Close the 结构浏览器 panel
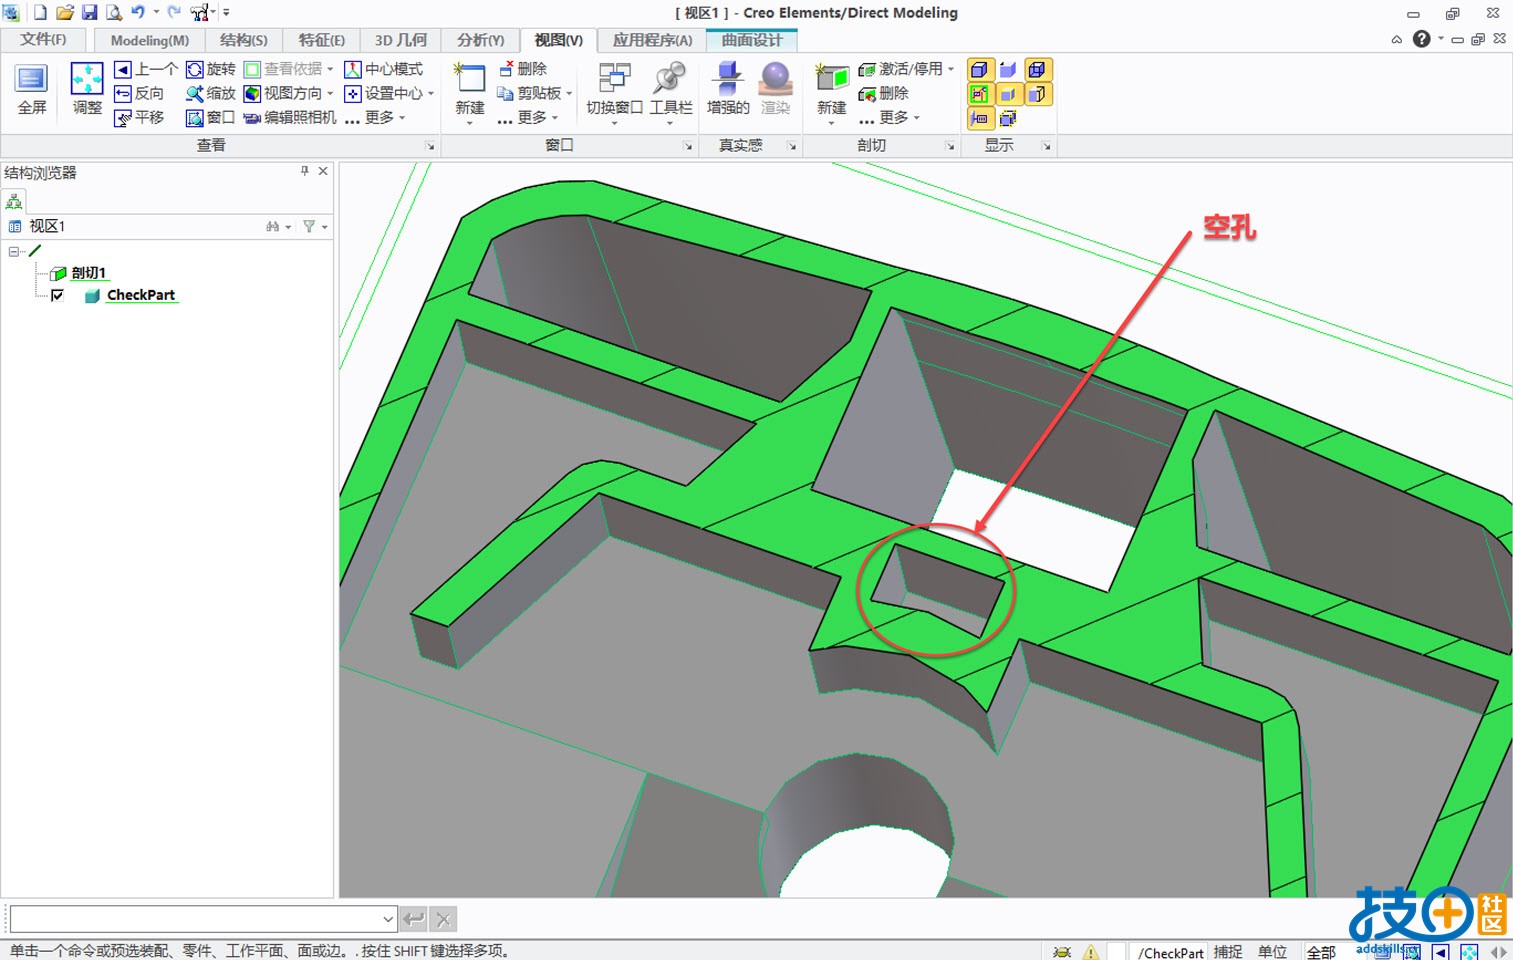 click(323, 171)
